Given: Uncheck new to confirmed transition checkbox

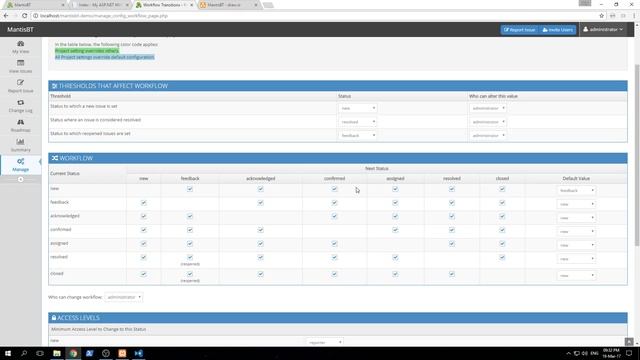Looking at the screenshot, I should click(x=334, y=189).
